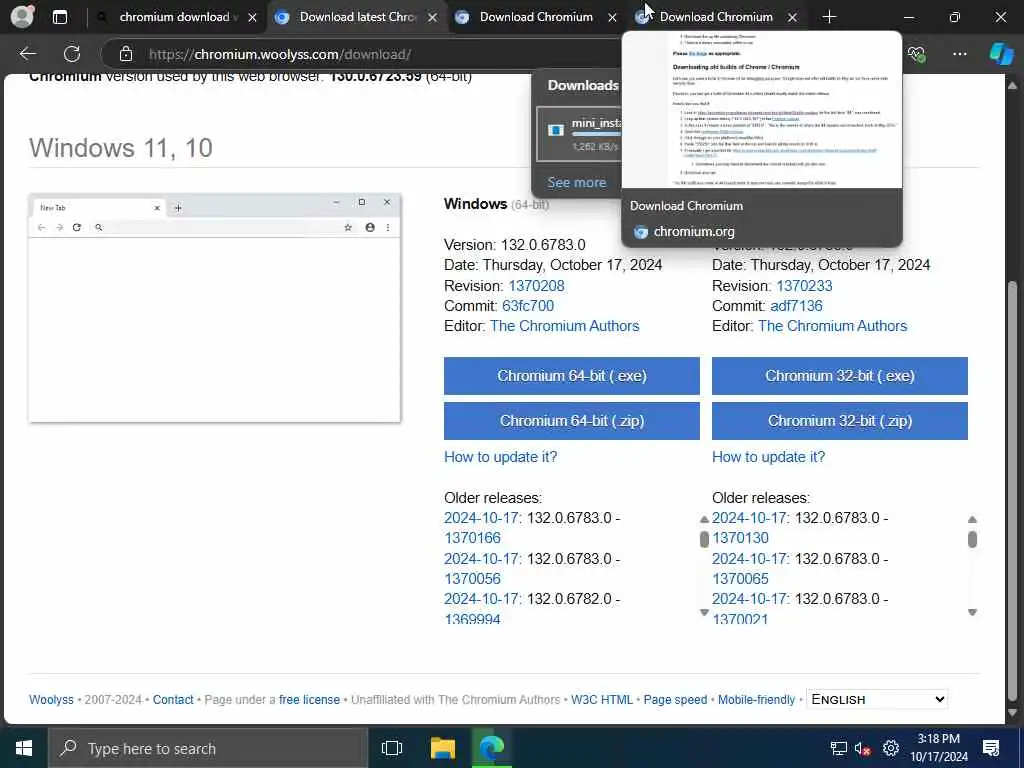Close the 'Download latest Chro' tab
Viewport: 1024px width, 768px height.
432,18
